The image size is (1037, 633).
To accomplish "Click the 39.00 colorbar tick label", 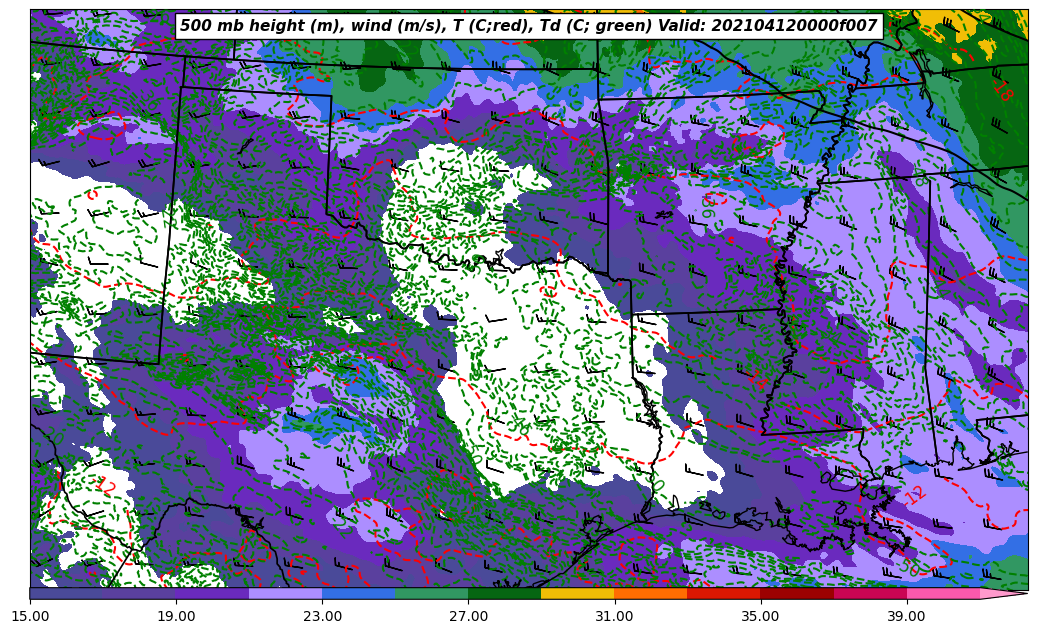I will click(906, 616).
